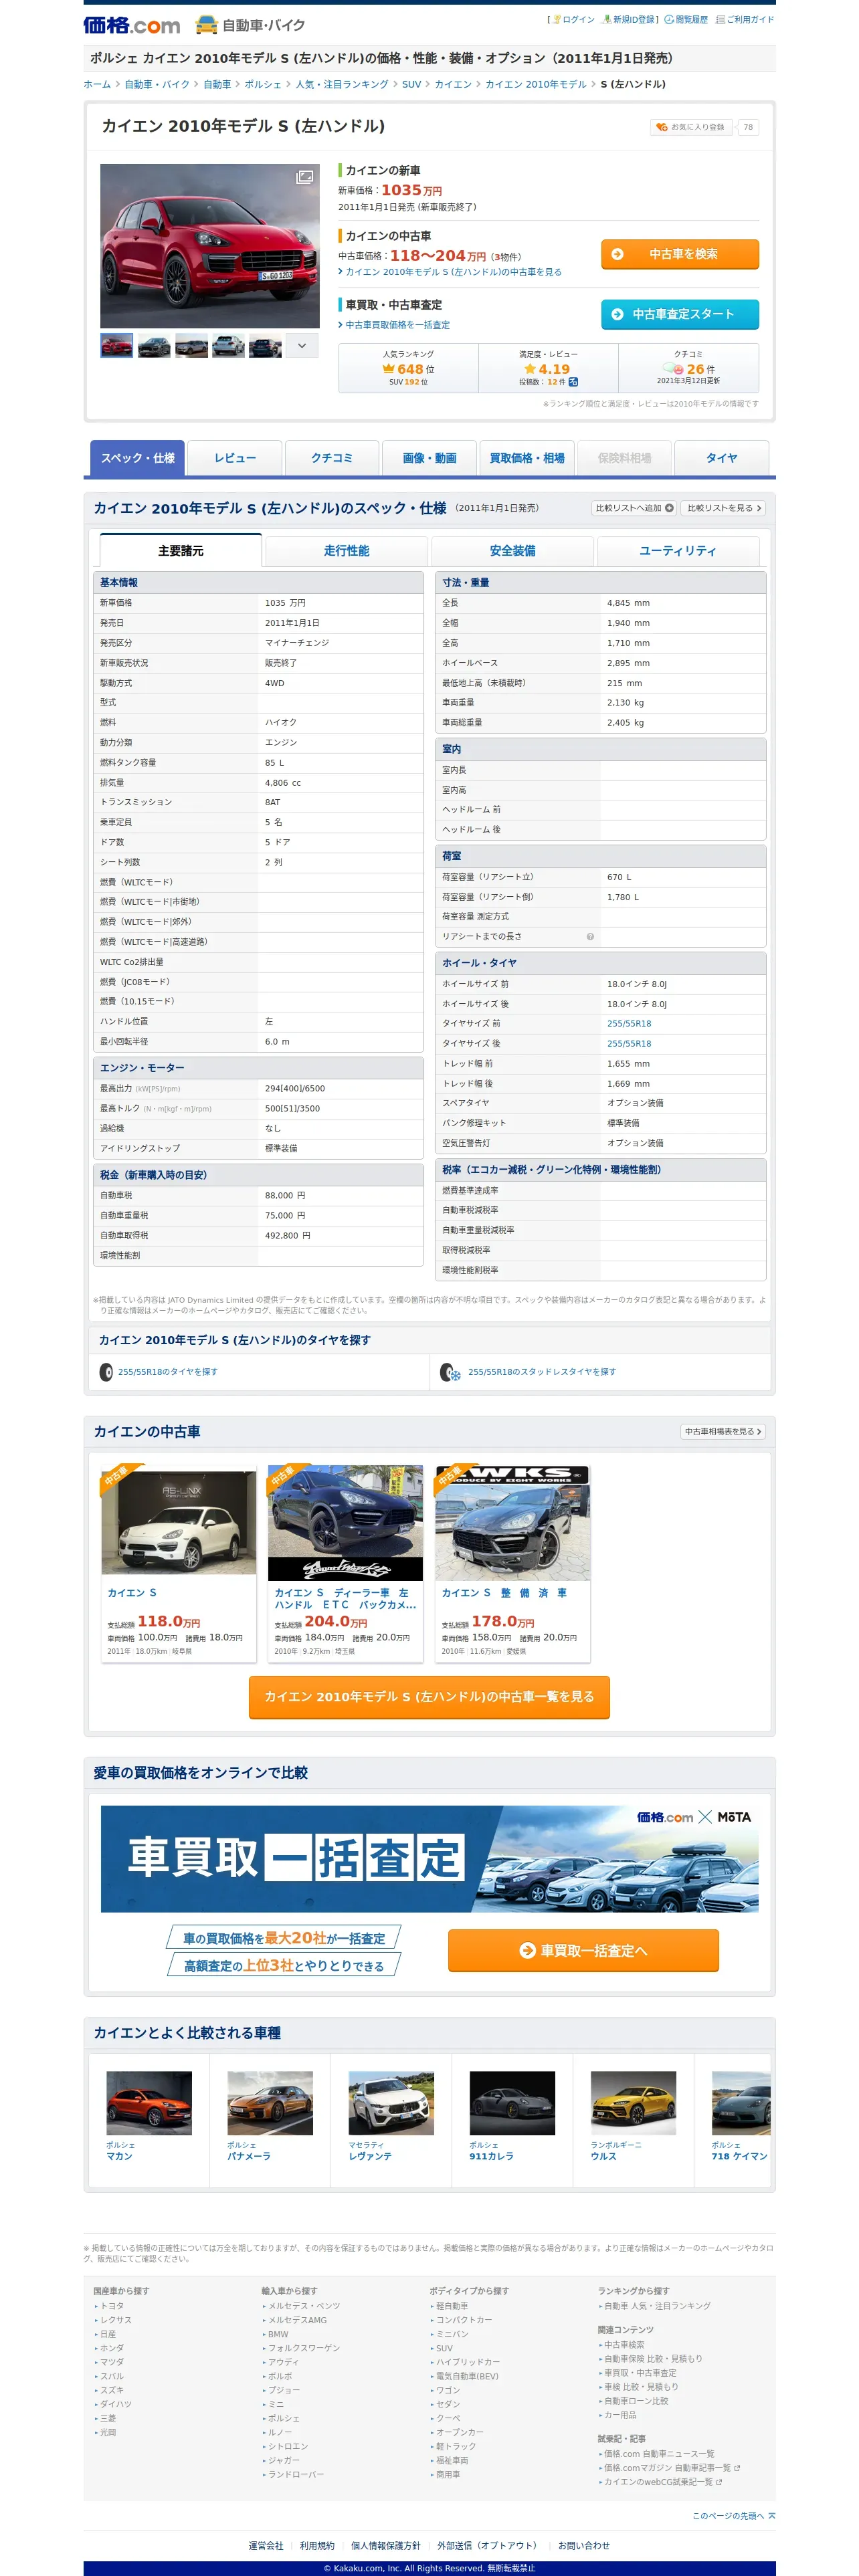Open the ご利用ガイド guide
The height and width of the screenshot is (2576, 859).
[746, 19]
